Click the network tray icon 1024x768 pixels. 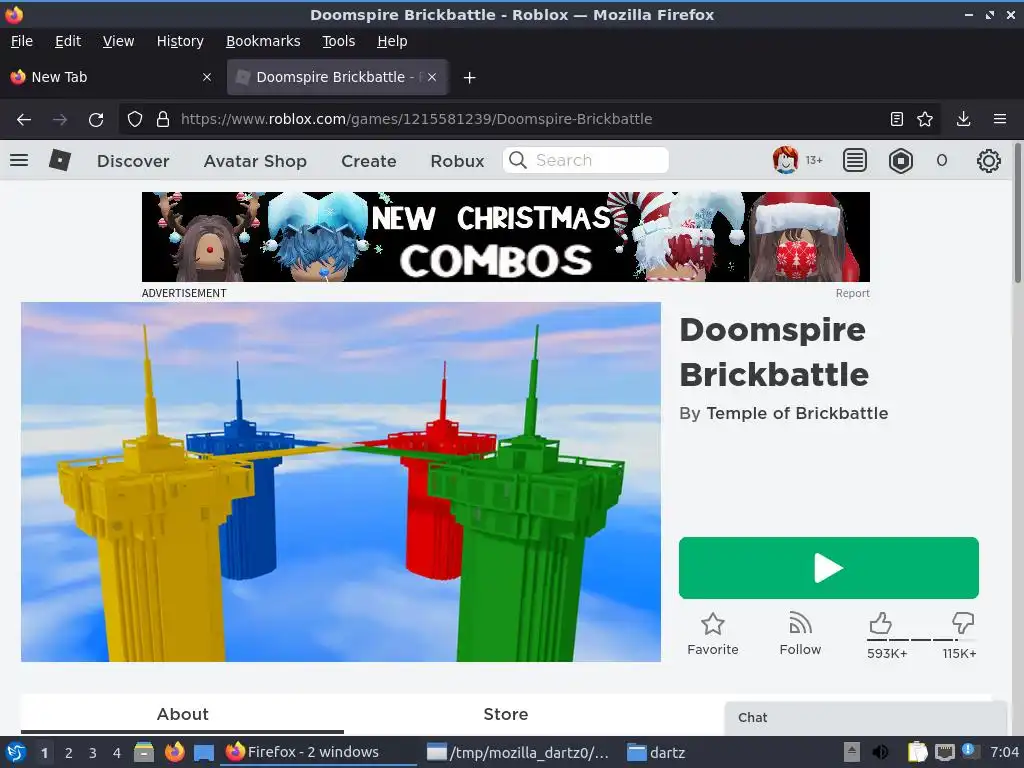pos(945,752)
